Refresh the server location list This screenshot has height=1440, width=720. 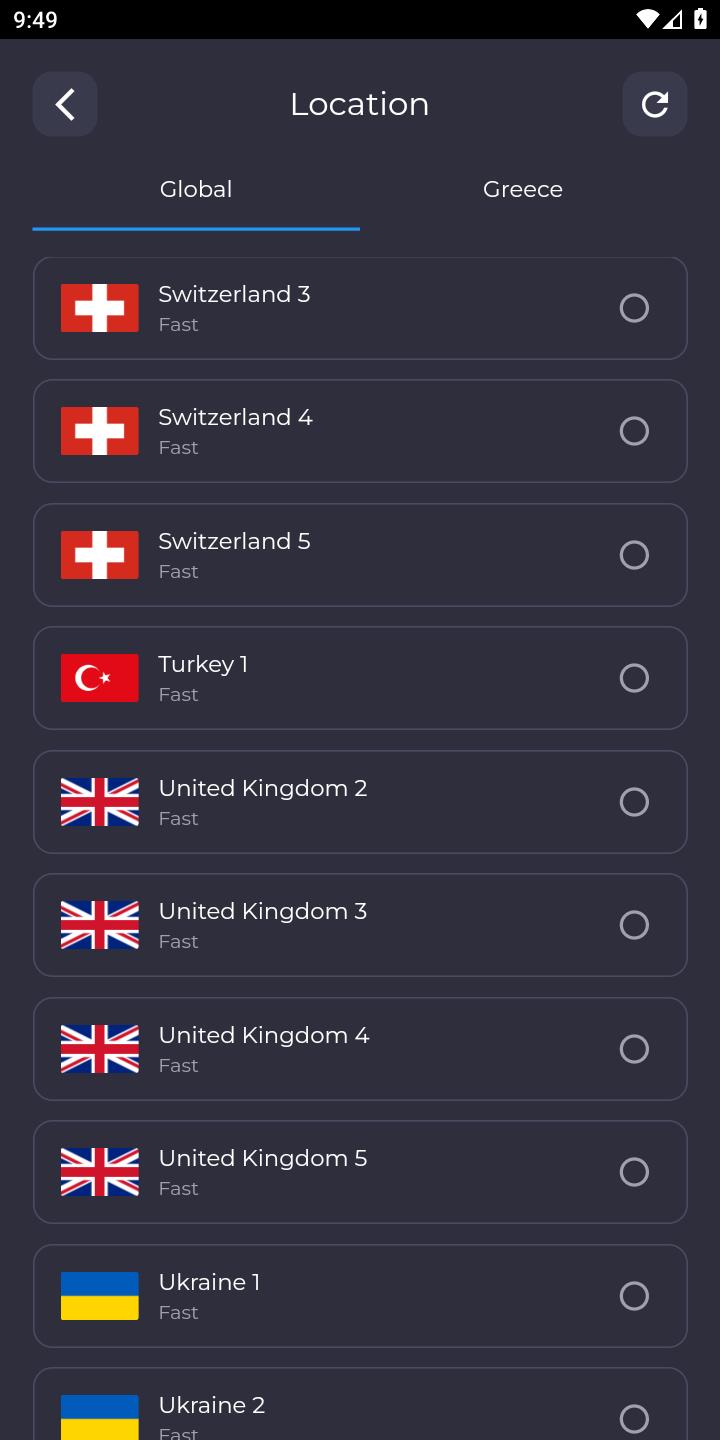(x=655, y=104)
